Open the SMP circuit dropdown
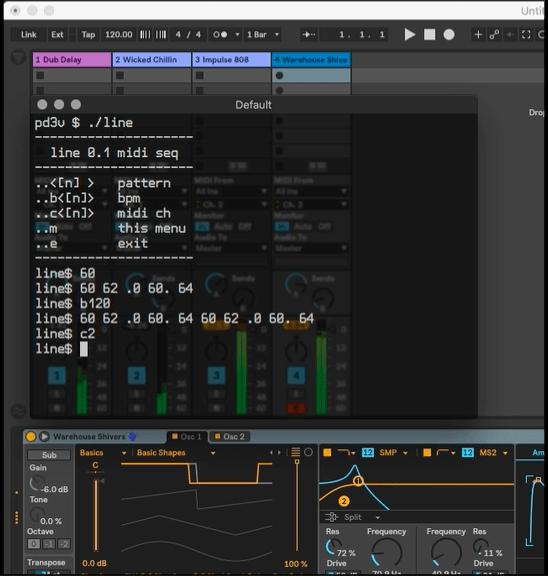This screenshot has height=576, width=548. 393,453
